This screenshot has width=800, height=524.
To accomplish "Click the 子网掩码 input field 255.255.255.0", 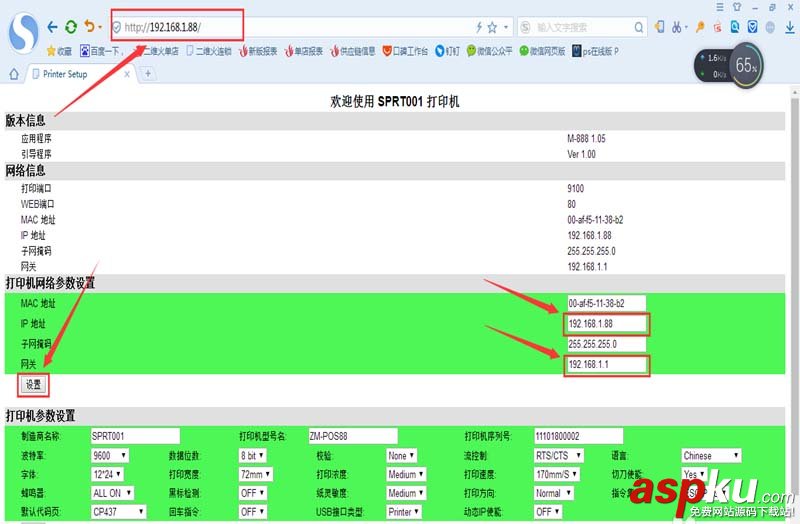I will pyautogui.click(x=606, y=344).
